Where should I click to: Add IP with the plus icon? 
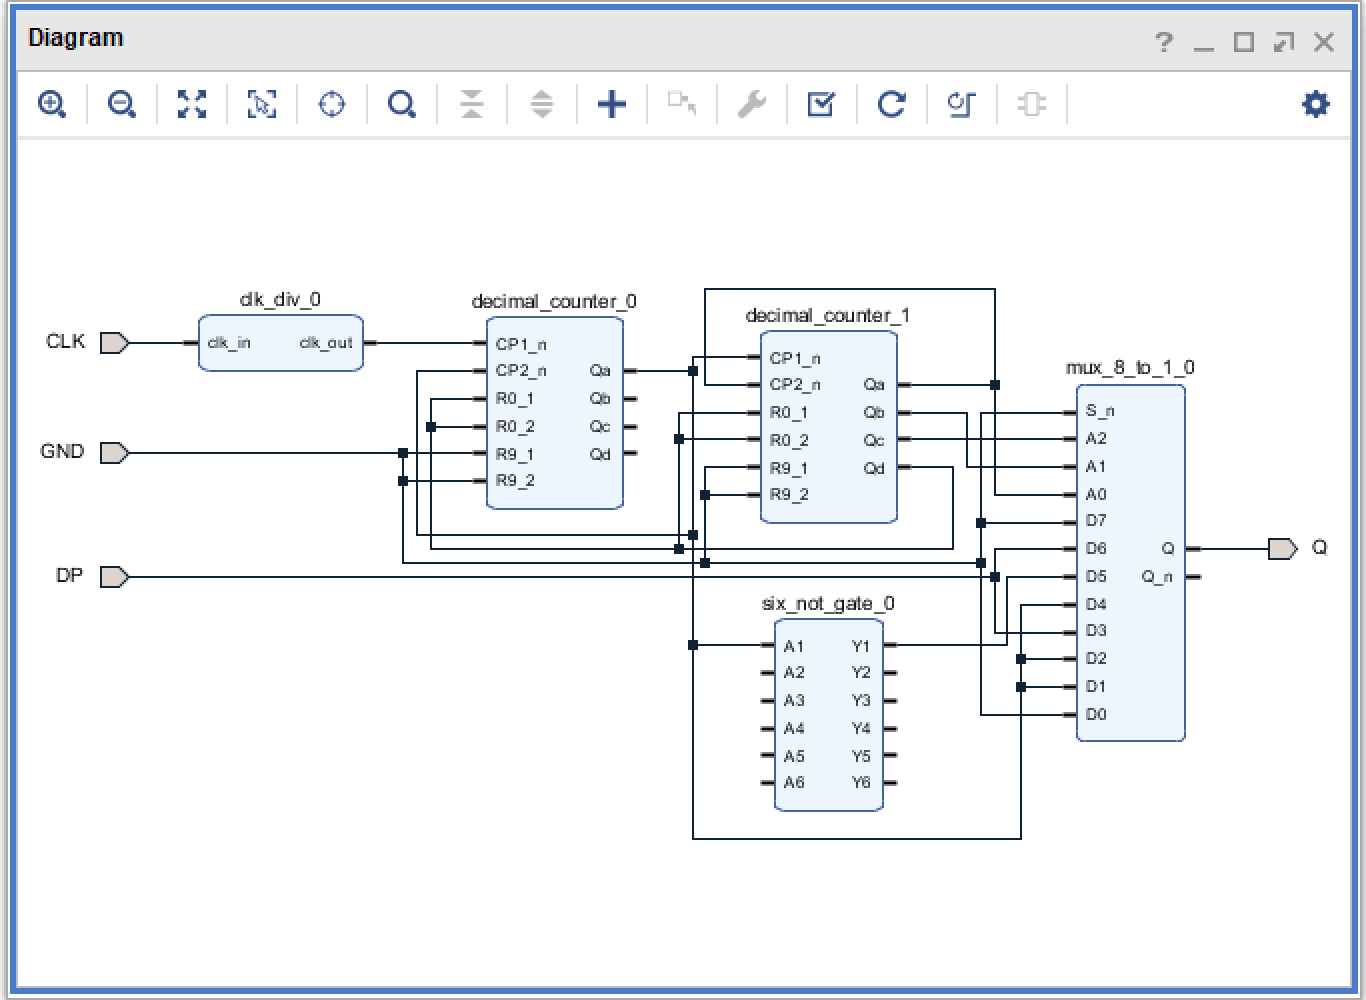(612, 104)
